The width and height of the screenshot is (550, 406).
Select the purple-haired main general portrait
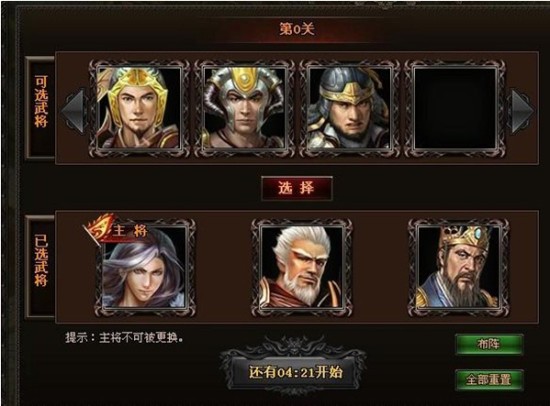(x=144, y=268)
